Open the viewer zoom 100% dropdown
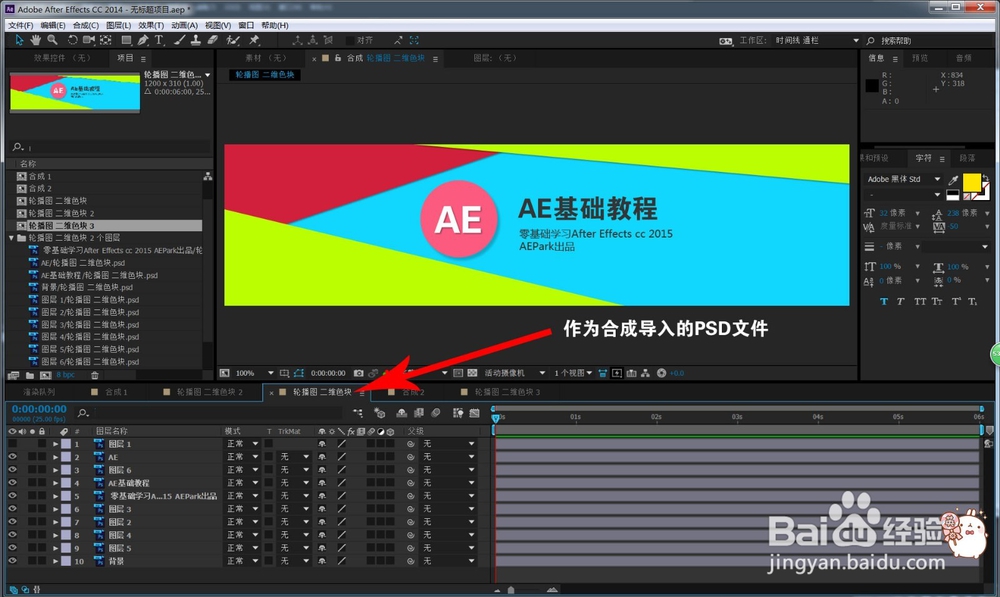1000x597 pixels. [x=254, y=373]
